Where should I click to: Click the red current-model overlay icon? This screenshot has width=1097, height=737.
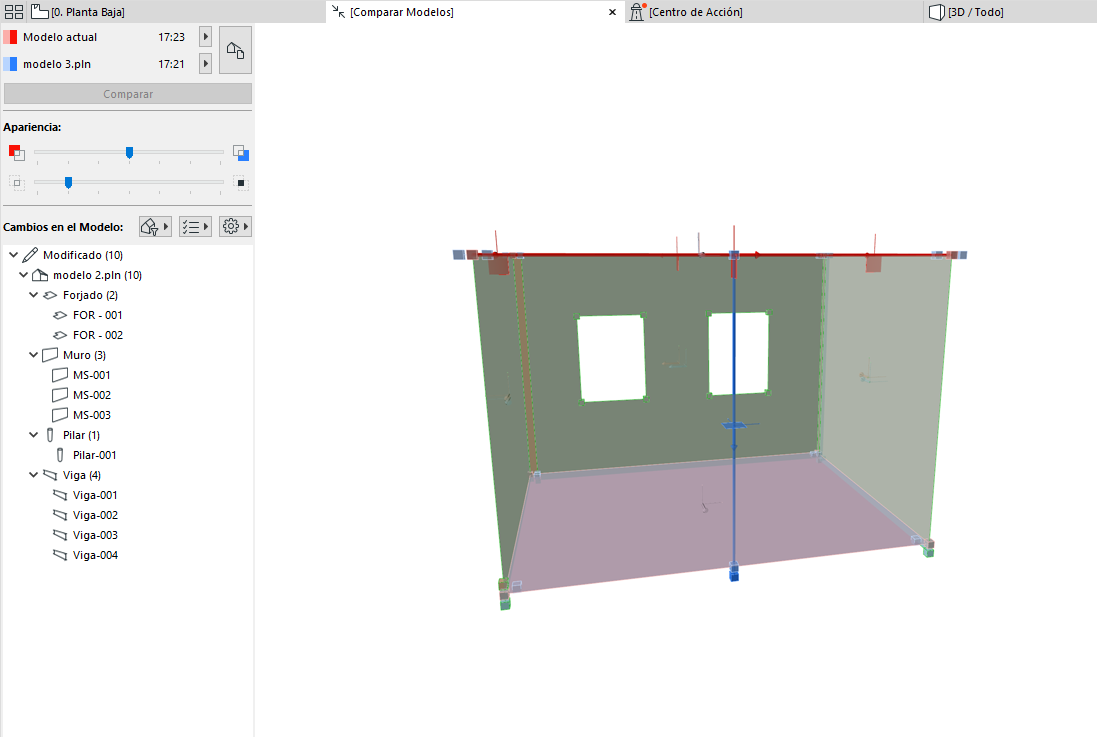(16, 153)
